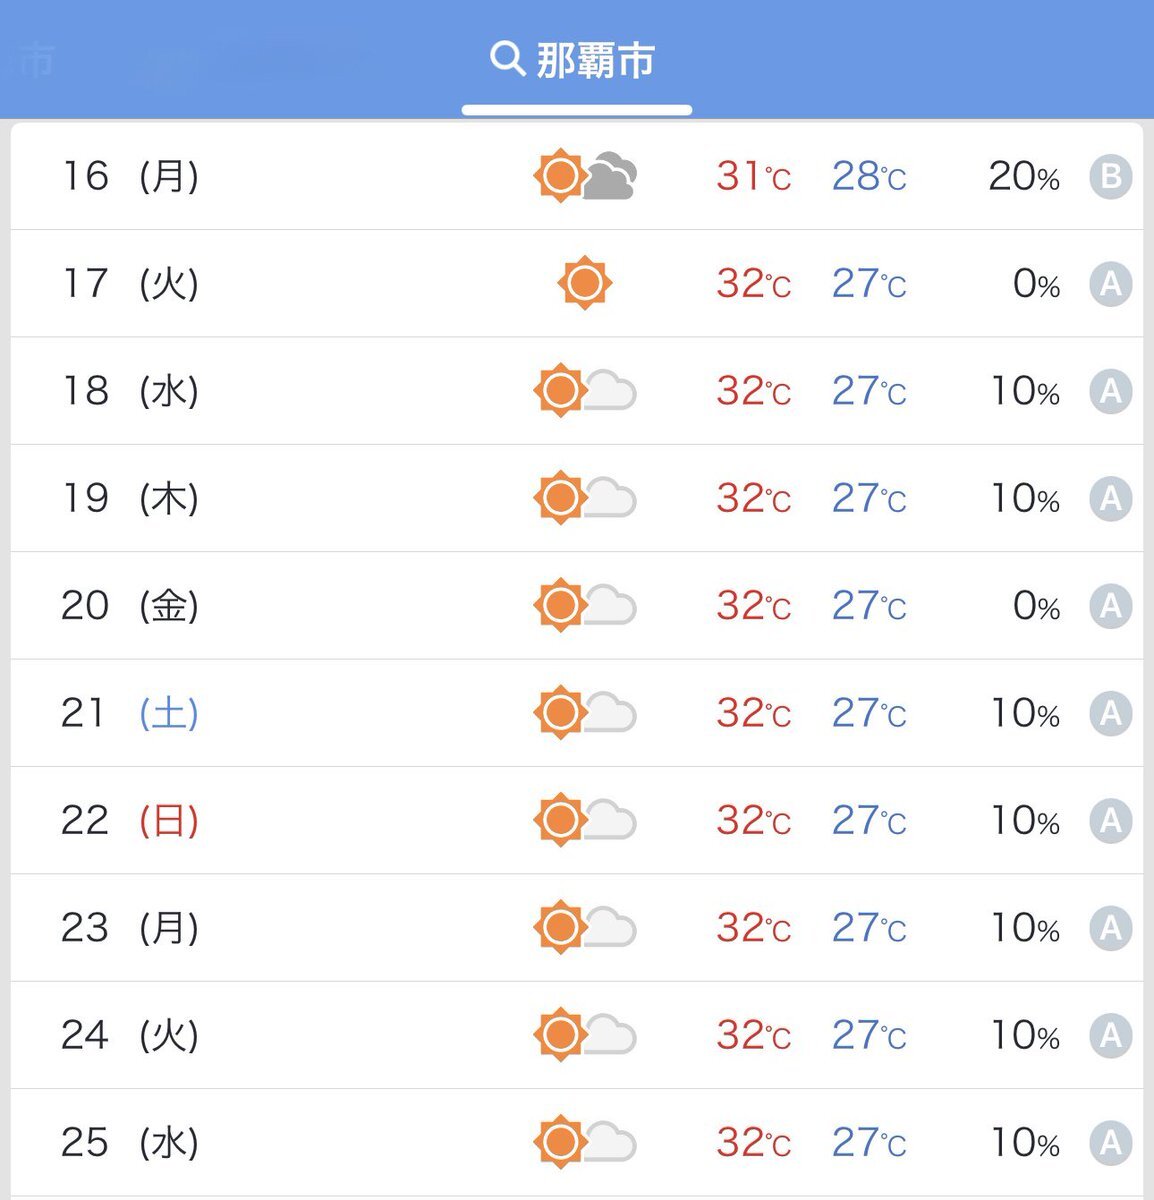The height and width of the screenshot is (1200, 1154).
Task: Tap the search magnifier icon beside 那覇市
Action: [507, 59]
